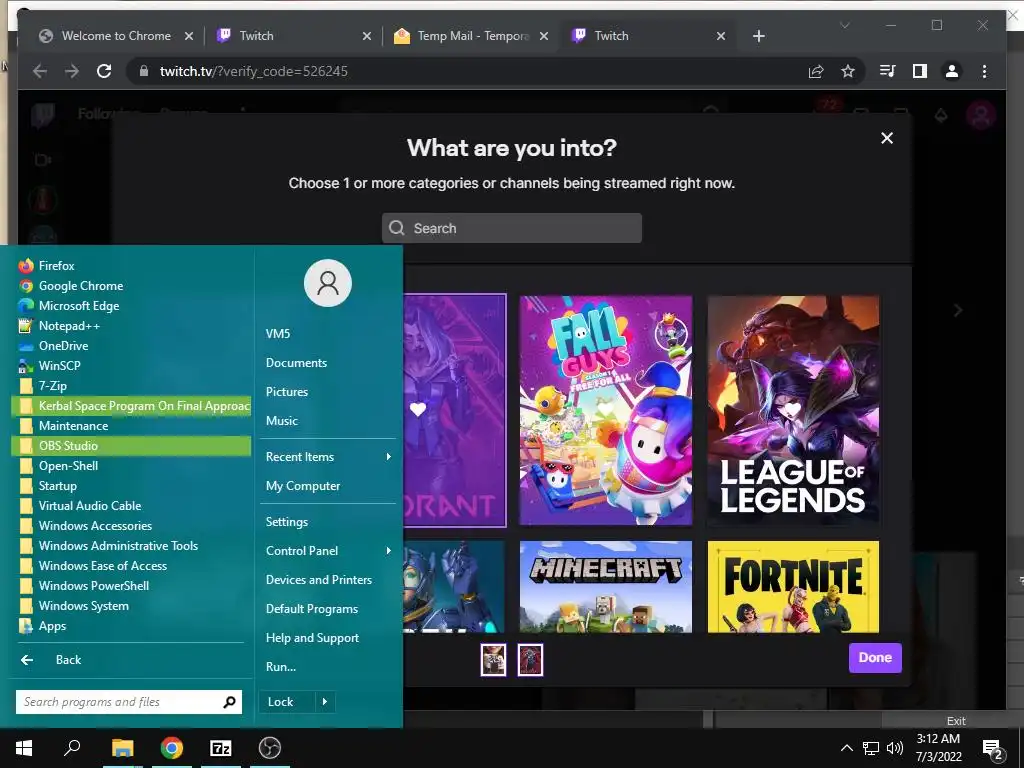Click Run... in the start menu
This screenshot has height=768, width=1024.
pos(281,667)
